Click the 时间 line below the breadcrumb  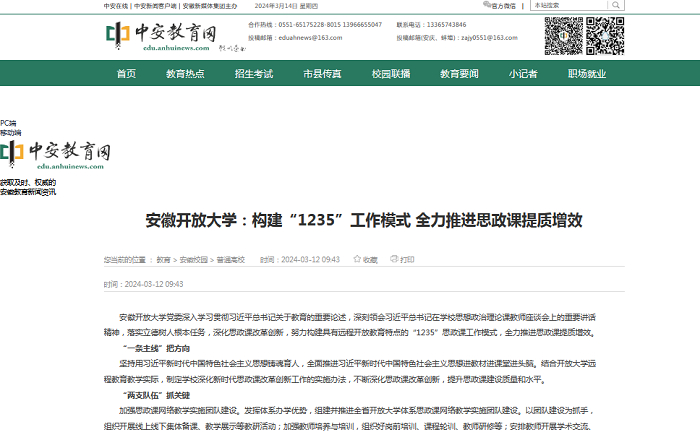pyautogui.click(x=143, y=284)
